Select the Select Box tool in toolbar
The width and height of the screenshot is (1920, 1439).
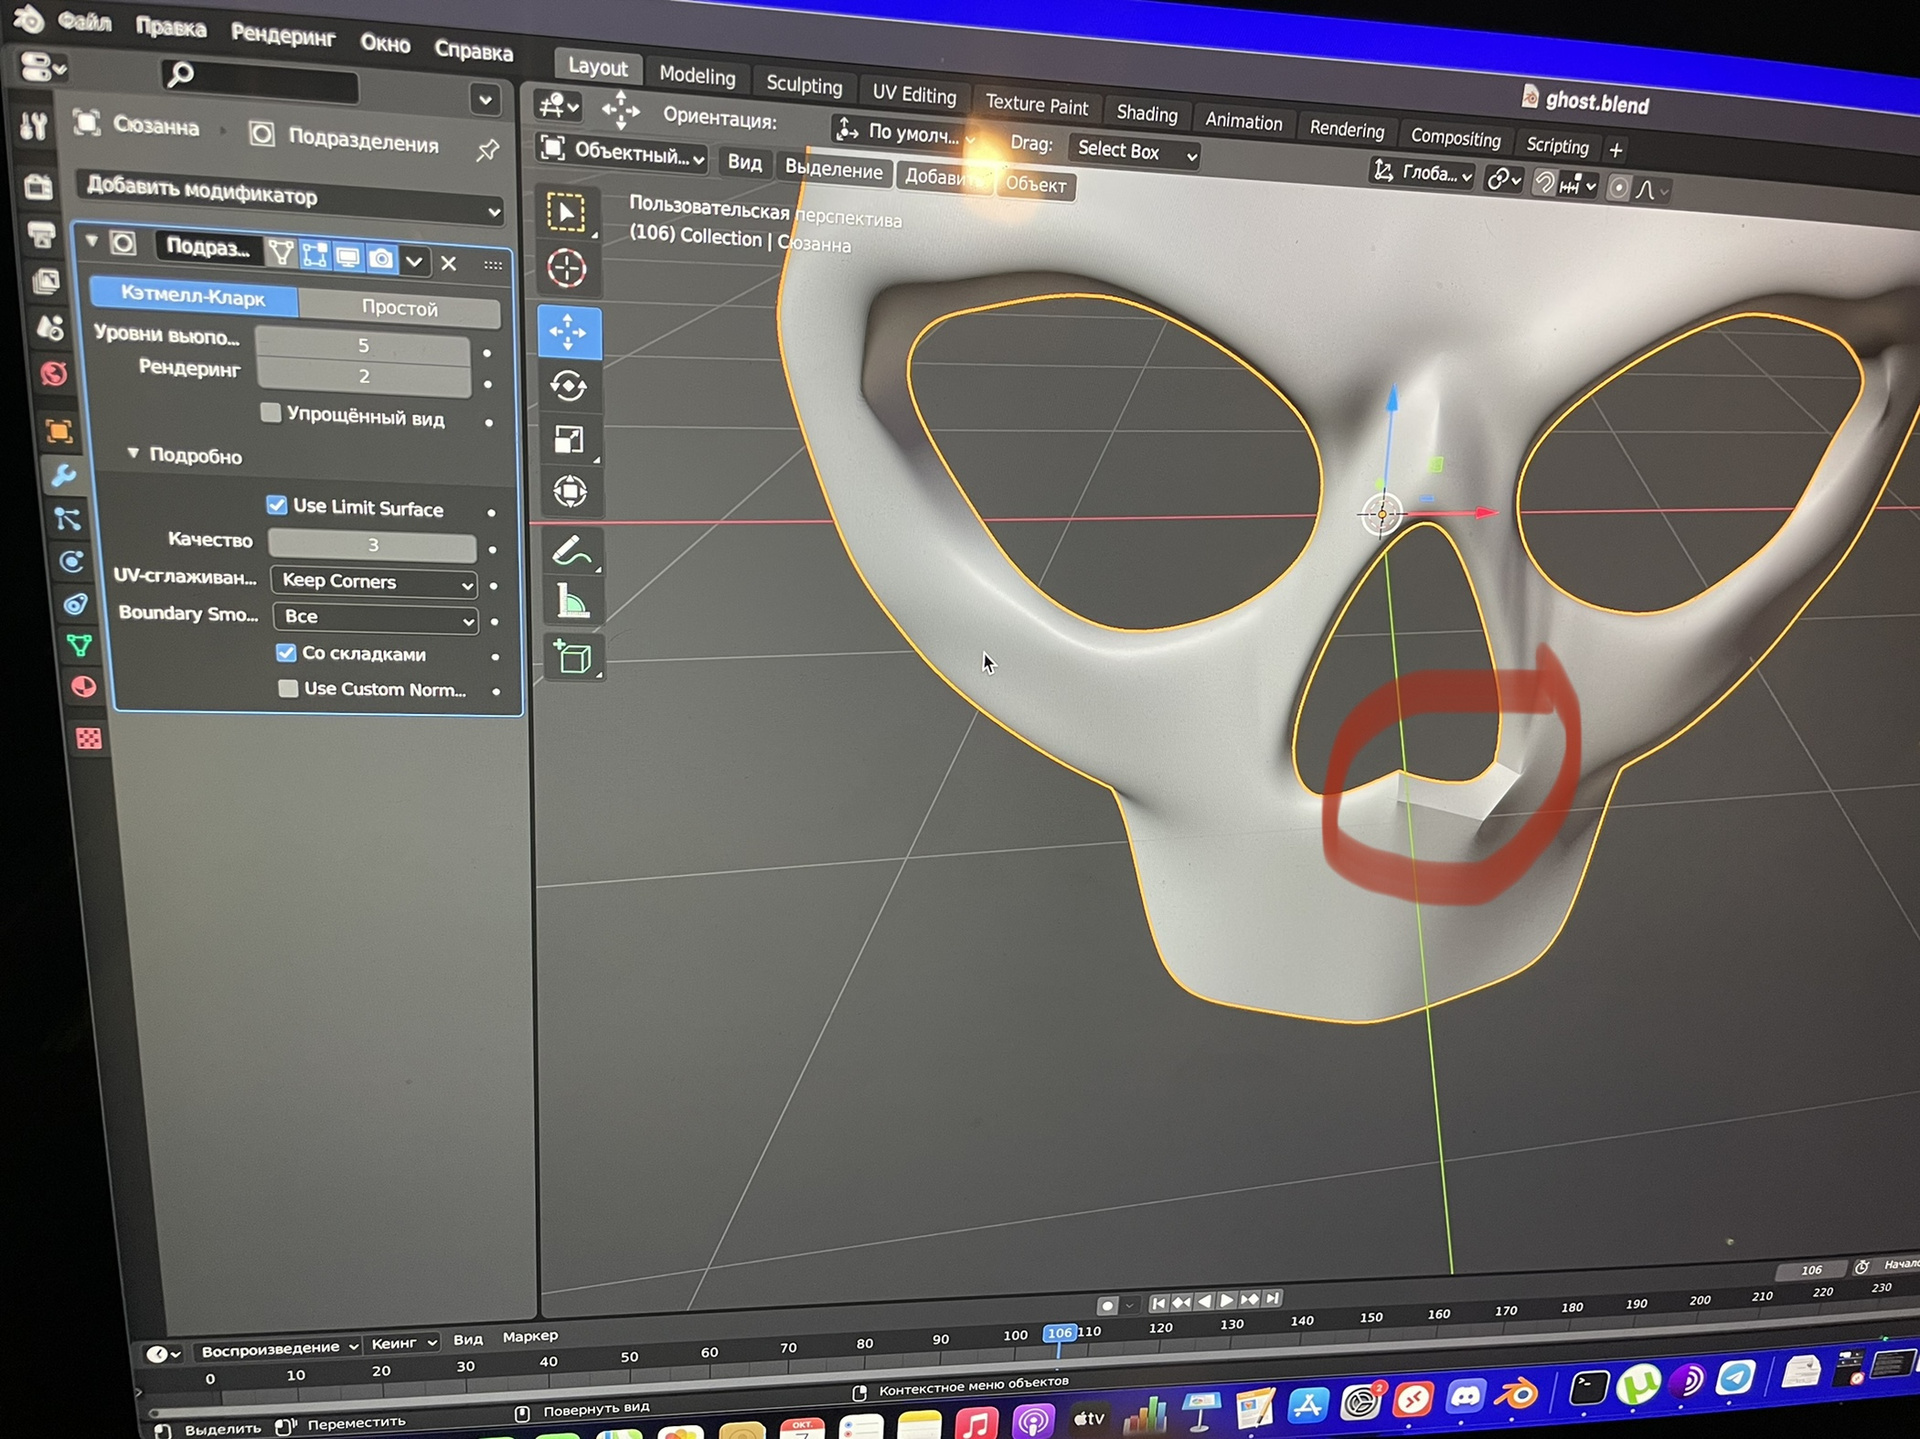[567, 212]
